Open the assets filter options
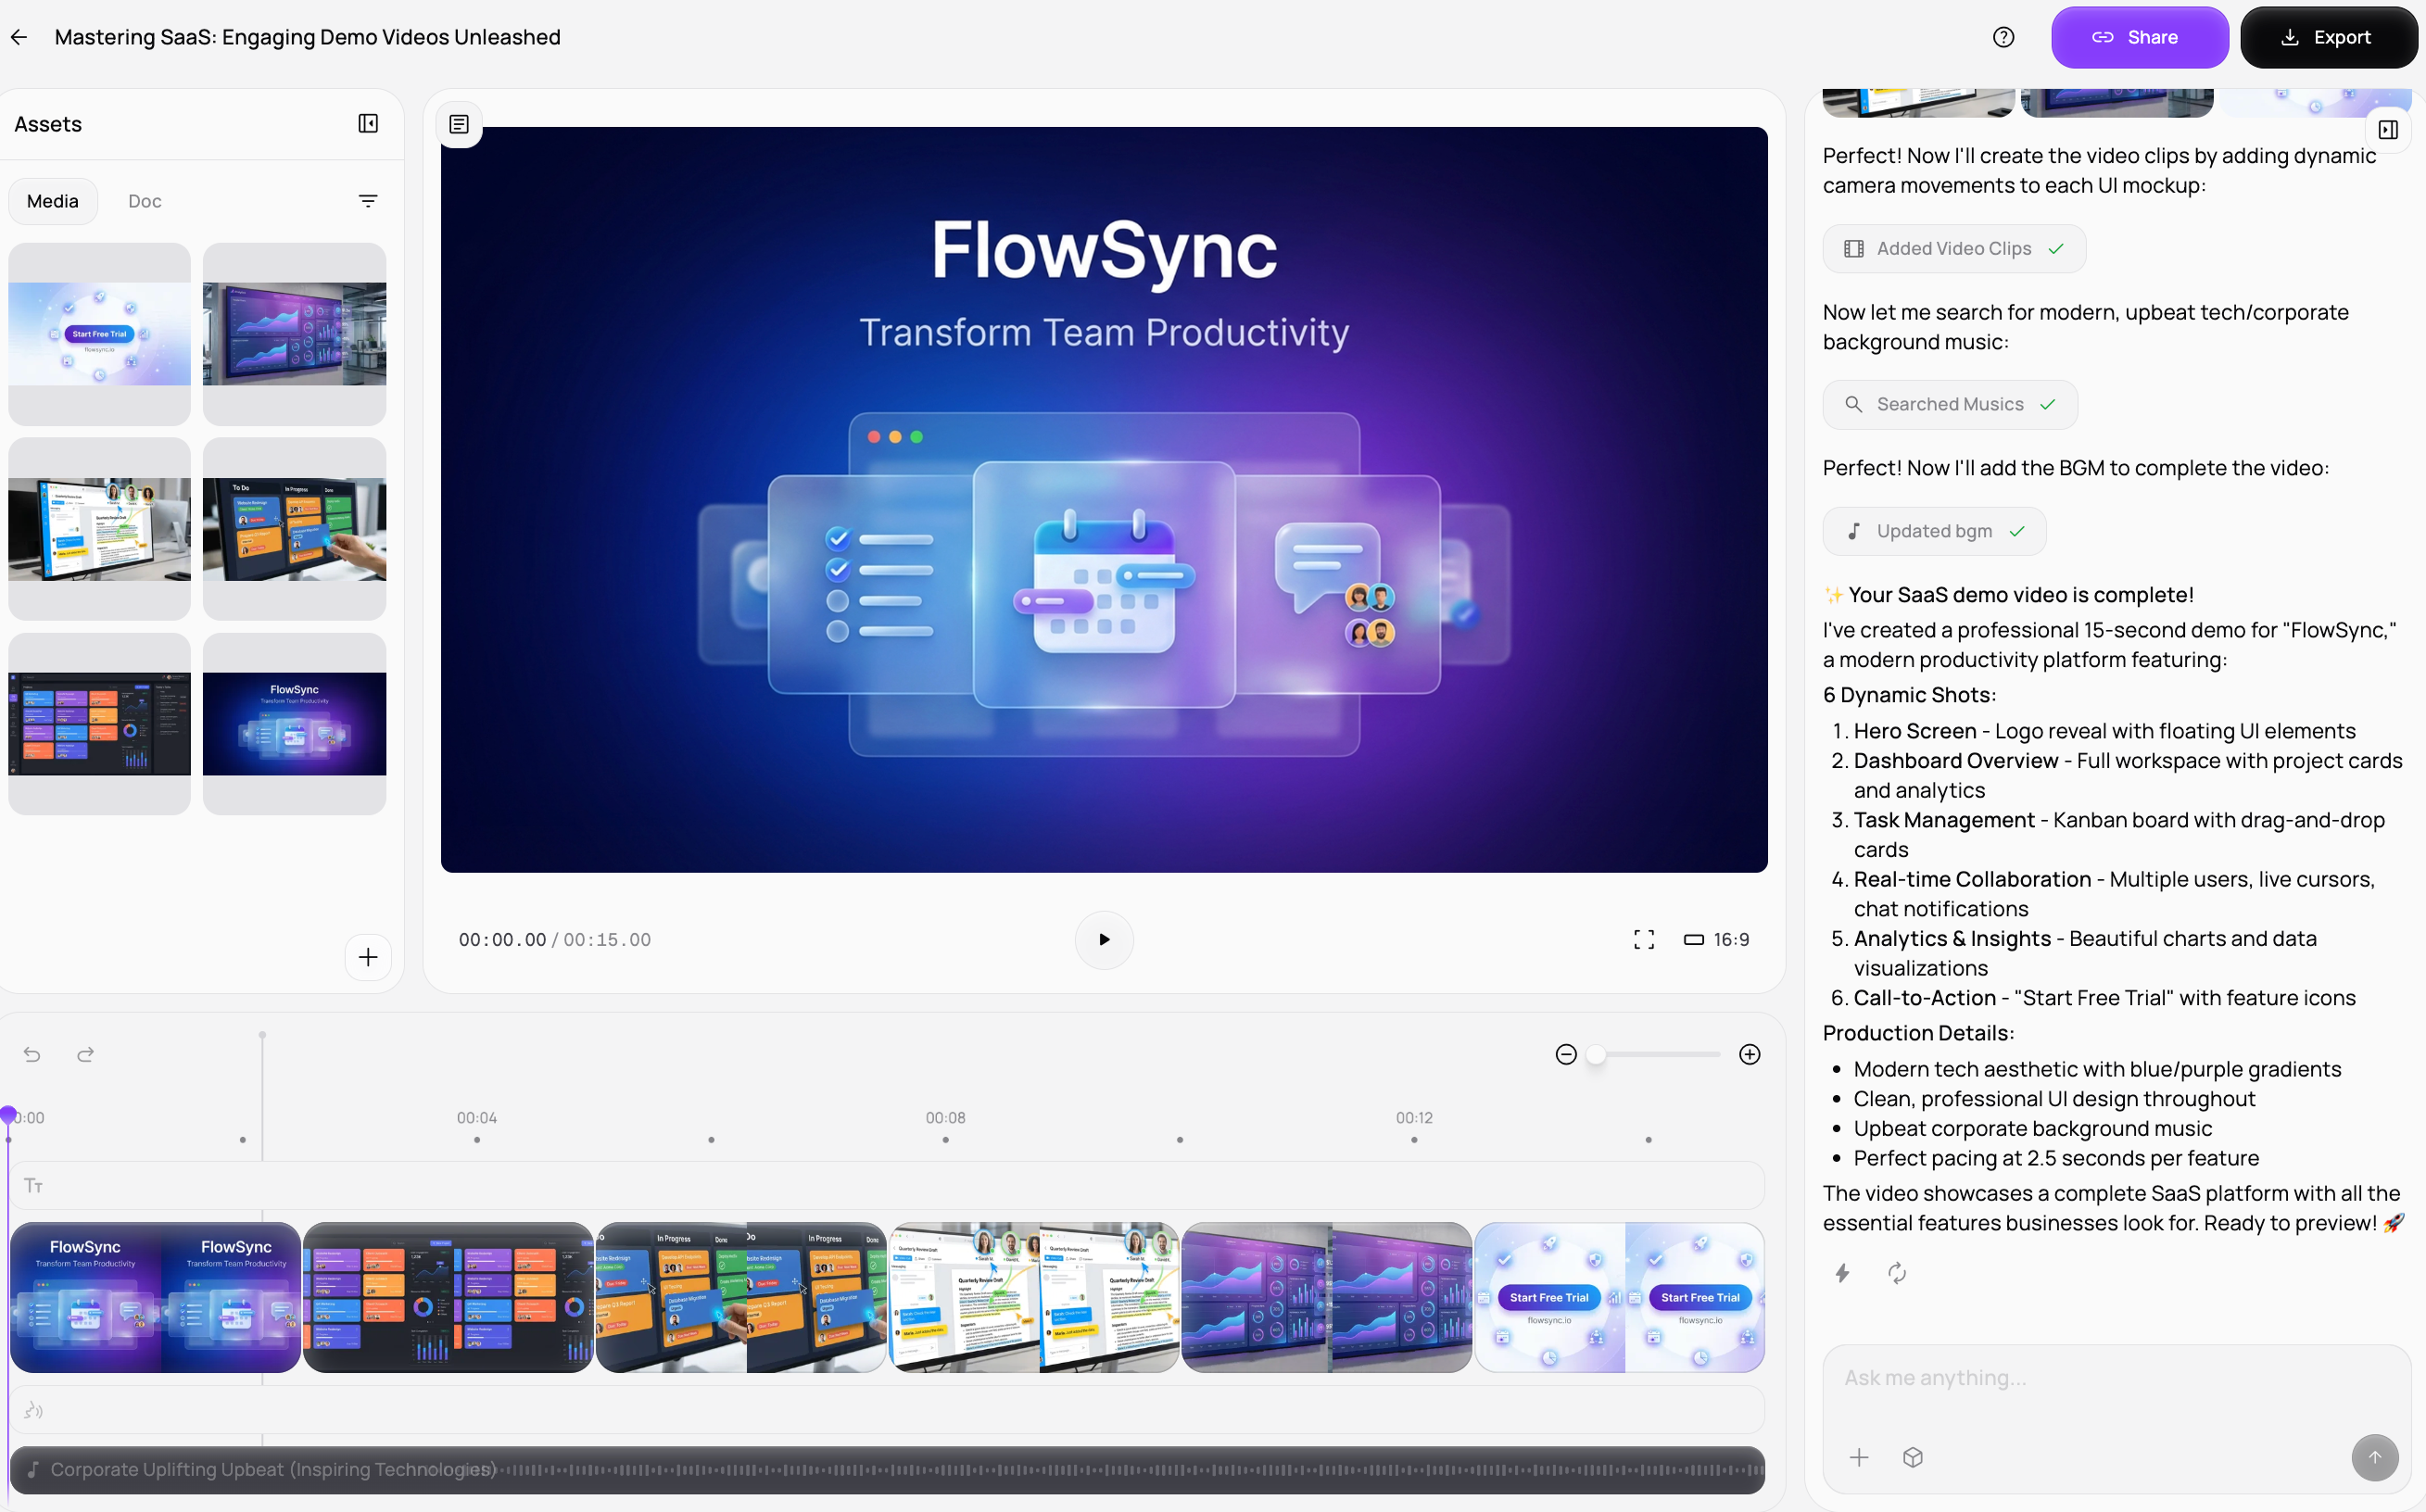The height and width of the screenshot is (1512, 2426). tap(368, 201)
